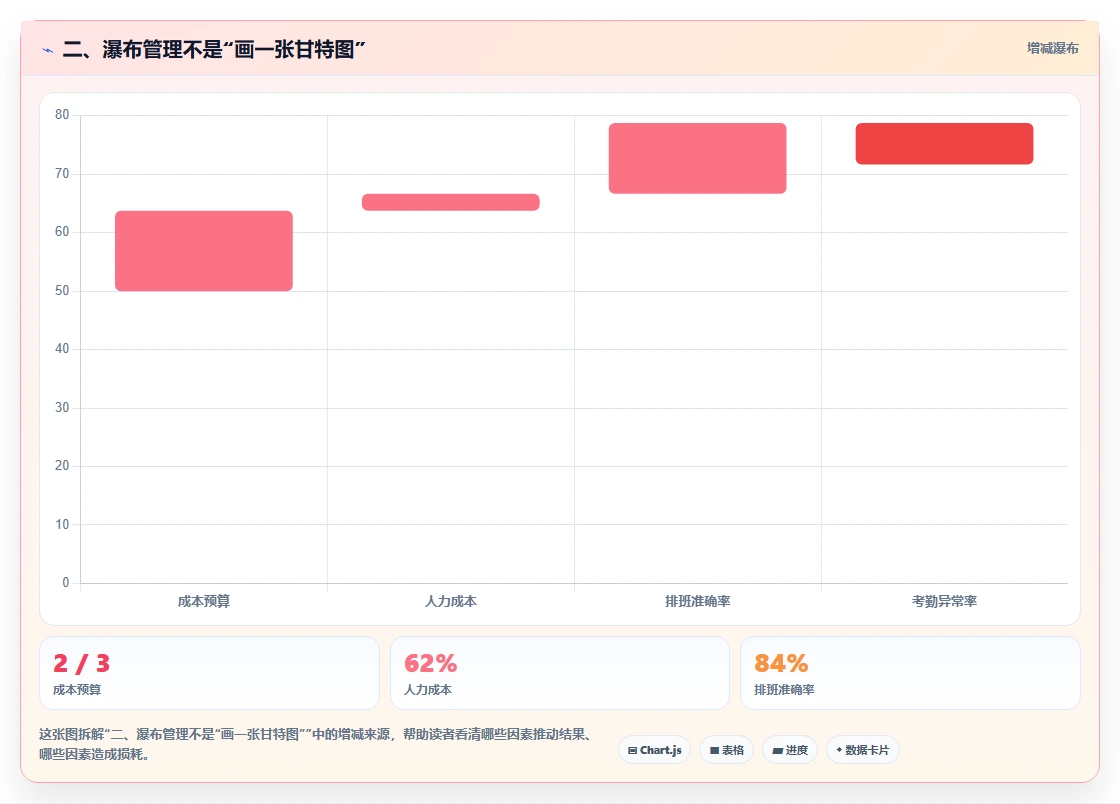Image resolution: width=1120 pixels, height=804 pixels.
Task: Click the y-axis value 50
Action: 62,291
